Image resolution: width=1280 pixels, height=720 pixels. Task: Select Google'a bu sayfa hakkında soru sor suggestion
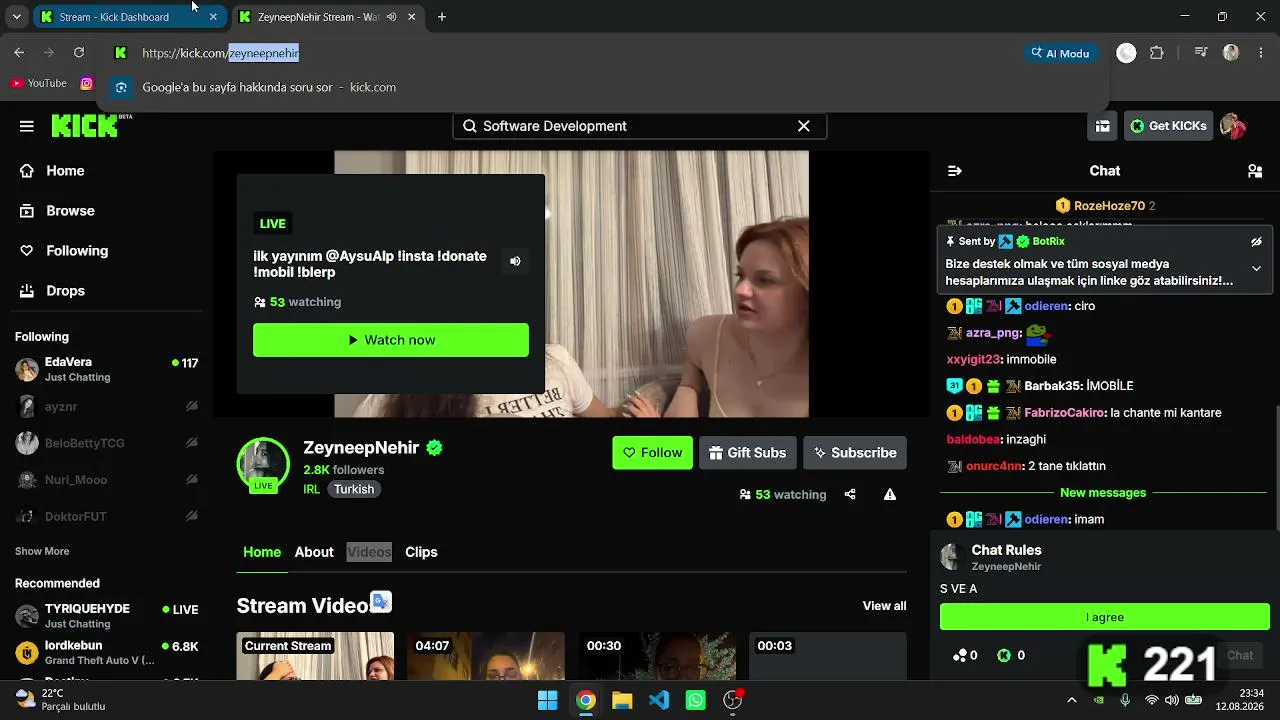coord(603,88)
